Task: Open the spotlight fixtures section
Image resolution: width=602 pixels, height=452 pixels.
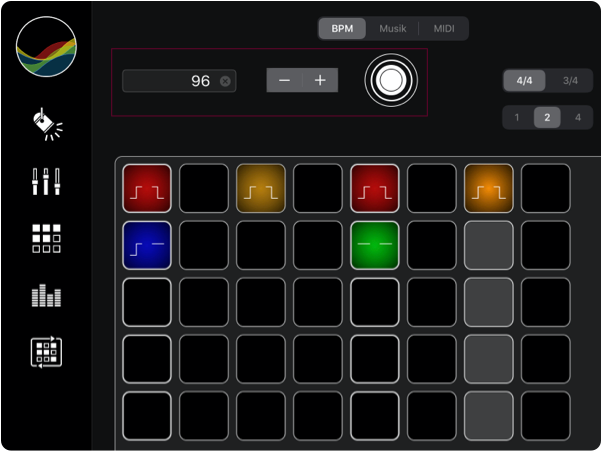Action: [x=47, y=124]
